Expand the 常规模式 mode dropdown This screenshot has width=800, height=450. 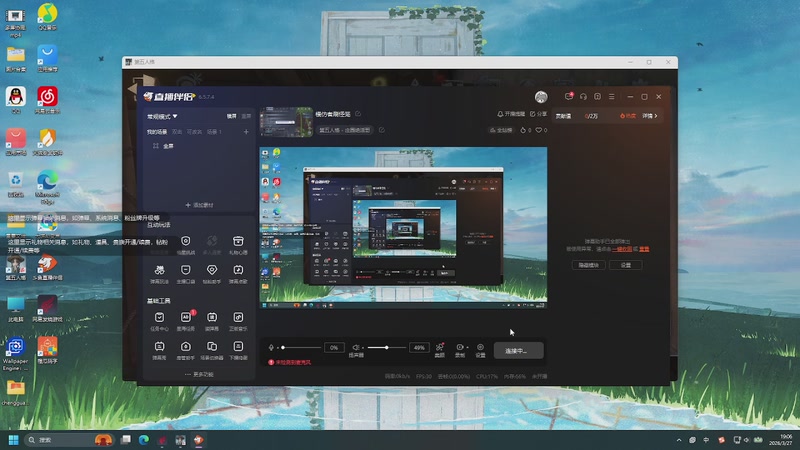(162, 117)
